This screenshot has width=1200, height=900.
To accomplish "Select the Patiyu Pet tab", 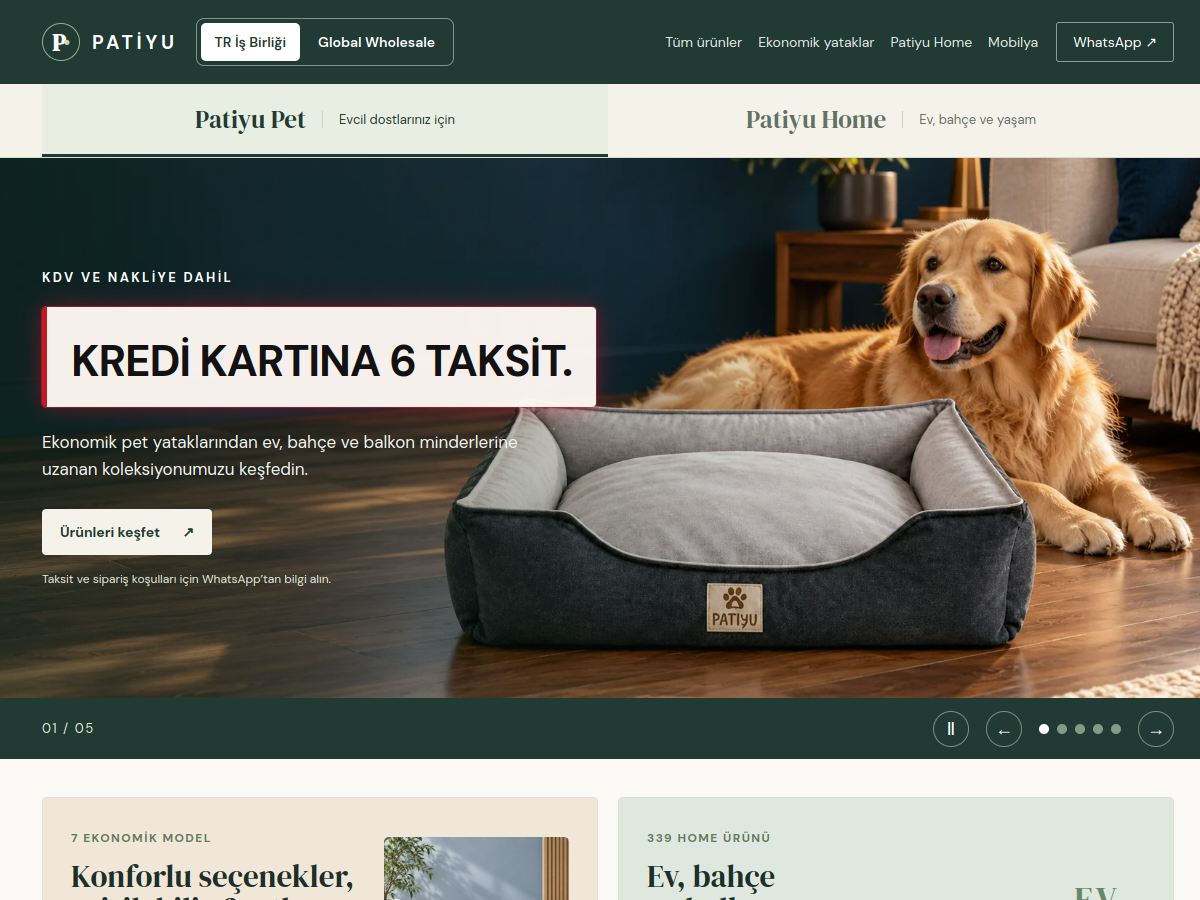I will (x=325, y=120).
